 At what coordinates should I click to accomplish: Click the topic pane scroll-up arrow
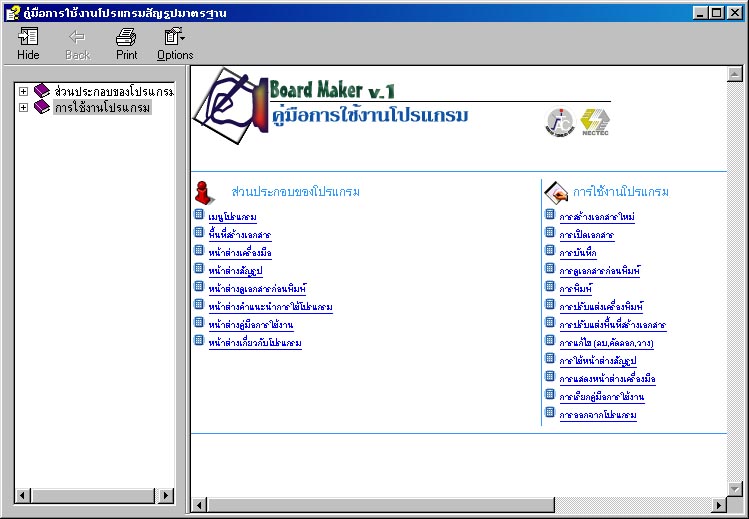734,74
